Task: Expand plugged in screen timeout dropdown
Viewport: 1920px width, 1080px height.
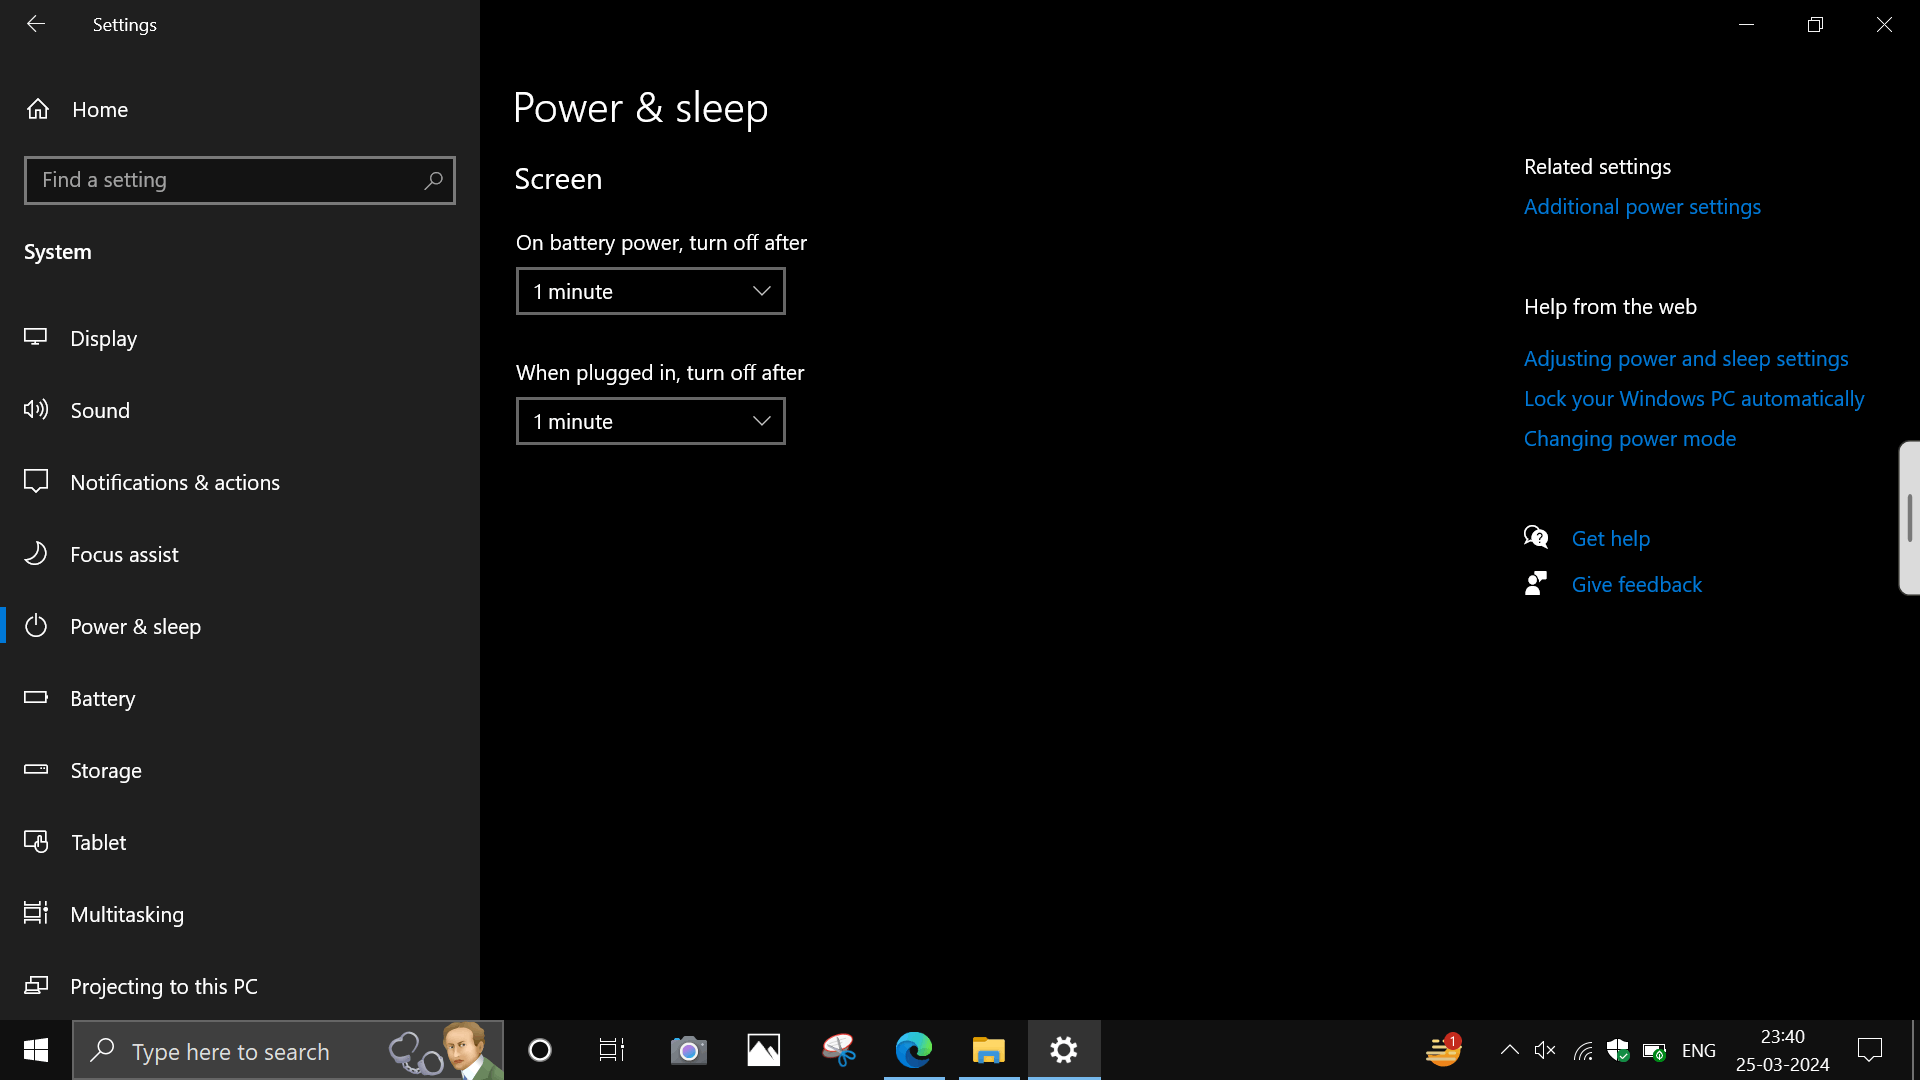Action: [x=650, y=421]
